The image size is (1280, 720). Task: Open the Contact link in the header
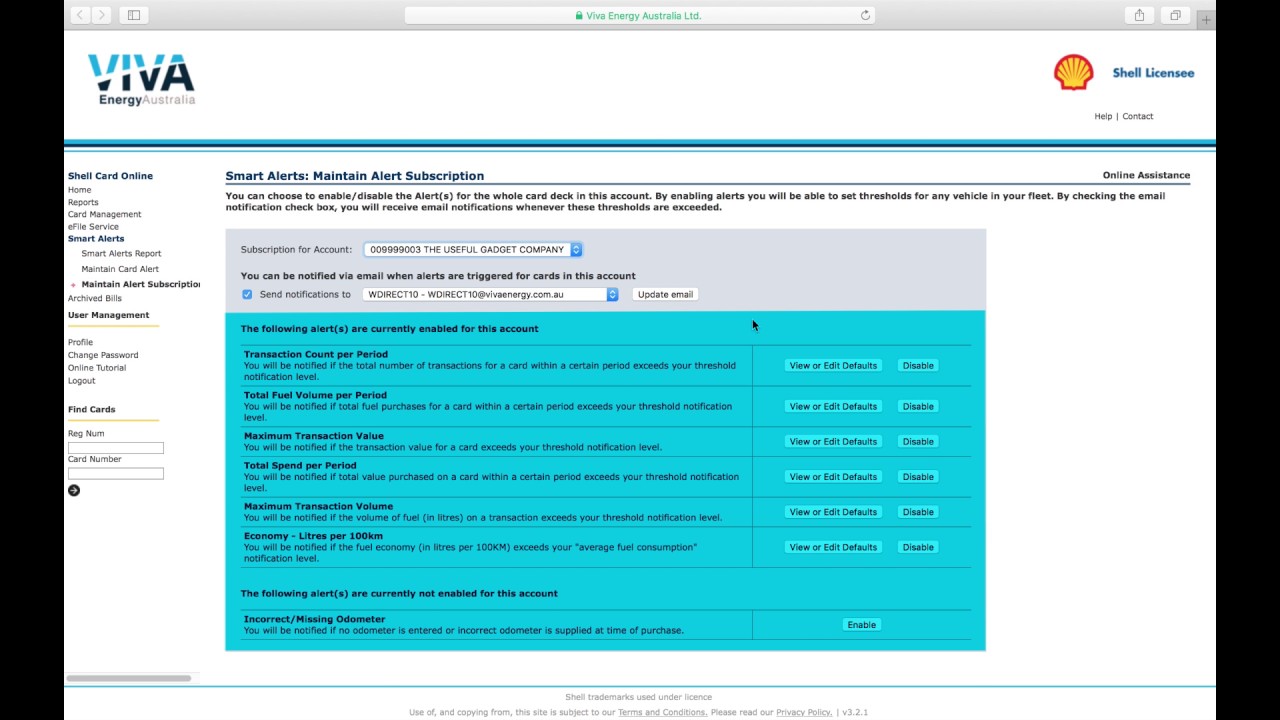(x=1138, y=116)
